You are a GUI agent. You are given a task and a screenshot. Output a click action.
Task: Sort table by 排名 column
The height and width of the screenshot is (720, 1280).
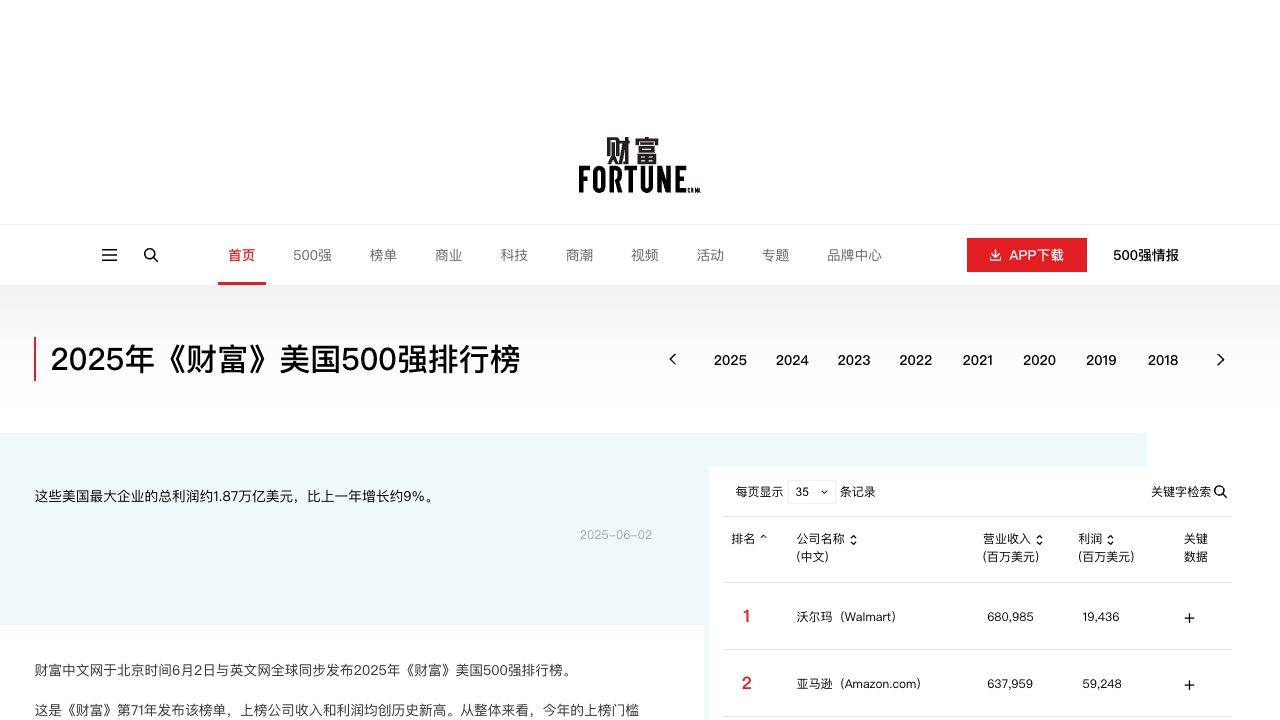[x=749, y=539]
